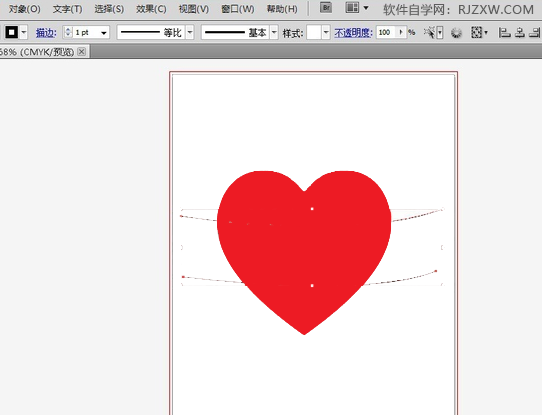Click the opacity value field showing 100
This screenshot has width=542, height=415.
386,32
